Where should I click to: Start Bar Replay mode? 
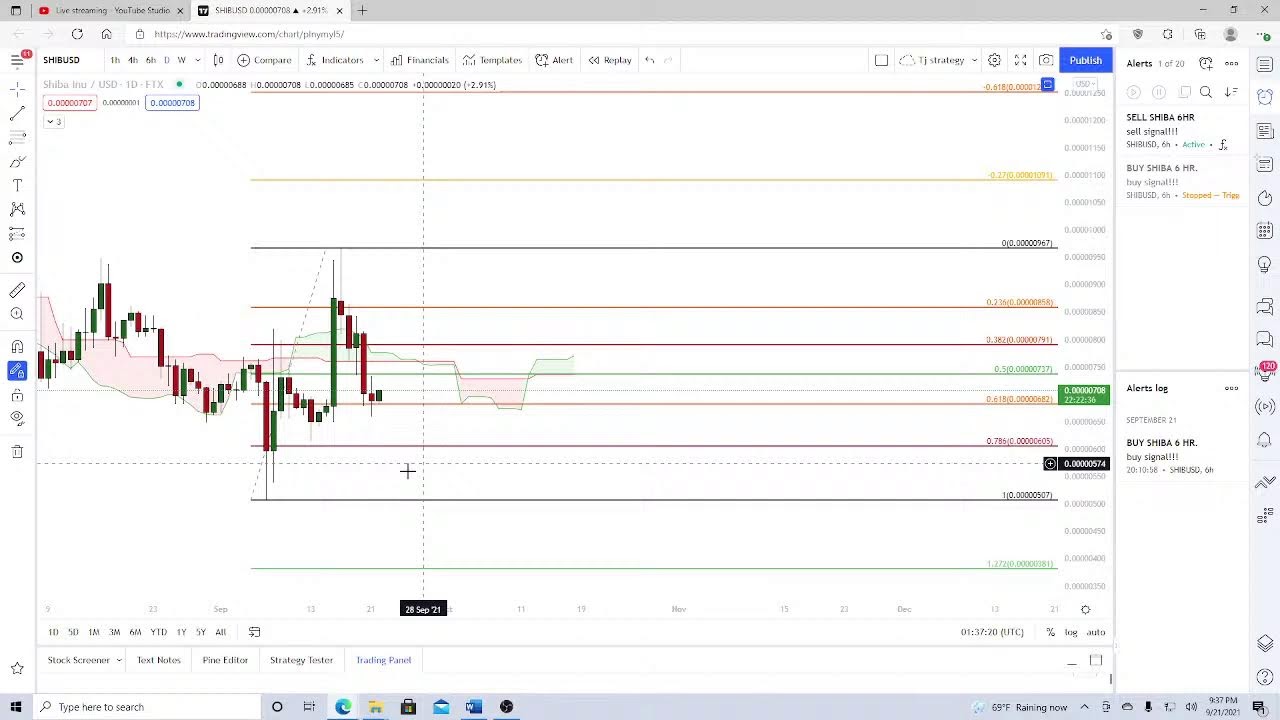pyautogui.click(x=609, y=60)
